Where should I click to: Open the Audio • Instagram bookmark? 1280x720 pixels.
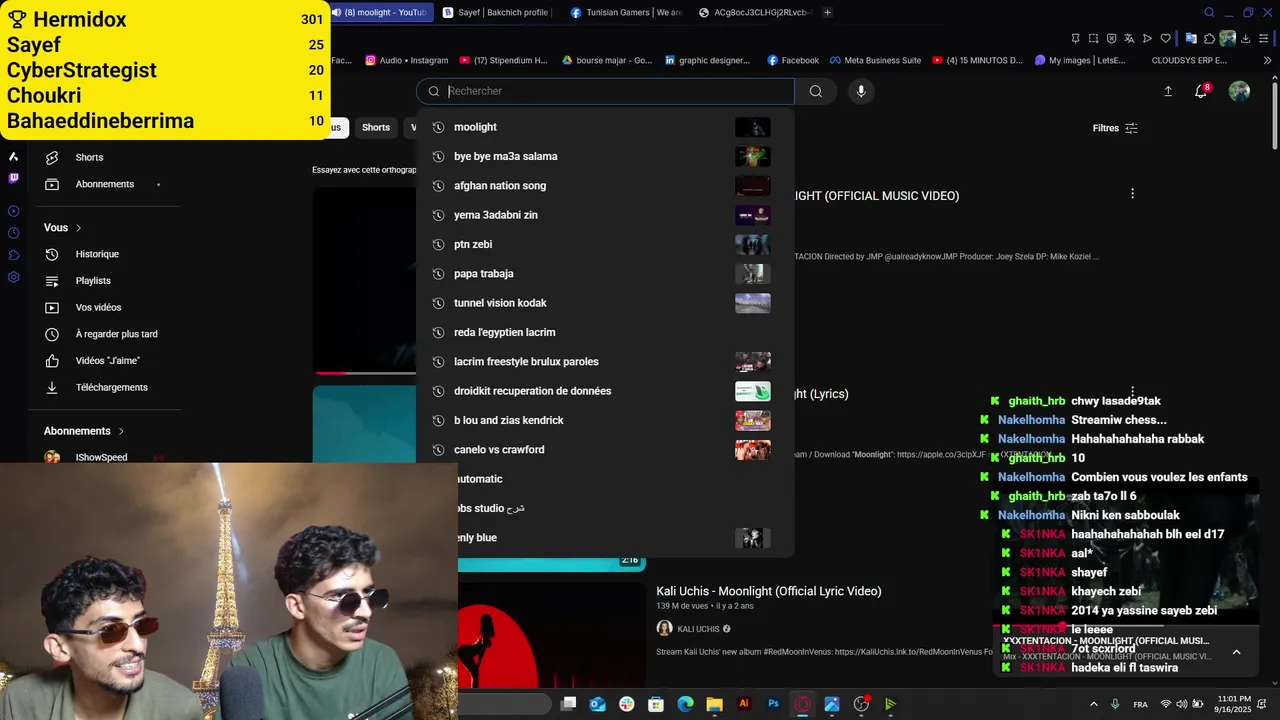[406, 60]
